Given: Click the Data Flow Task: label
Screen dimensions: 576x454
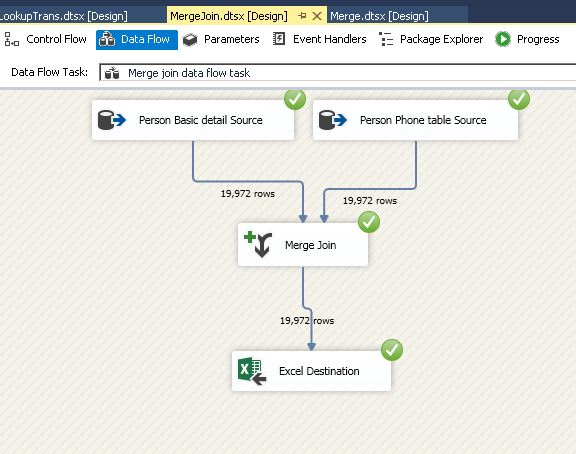Looking at the screenshot, I should tap(50, 72).
